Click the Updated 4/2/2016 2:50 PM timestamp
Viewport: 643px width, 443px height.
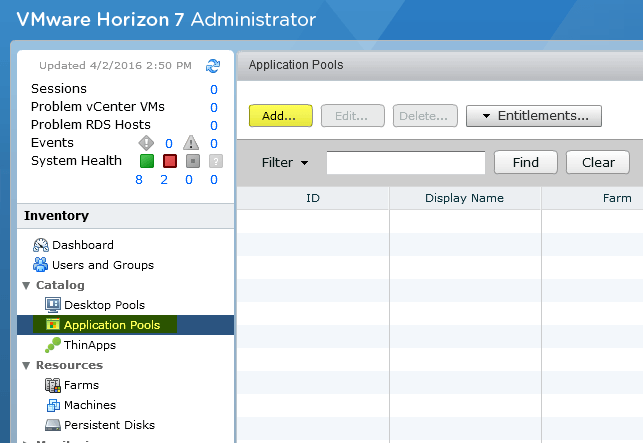click(x=115, y=66)
